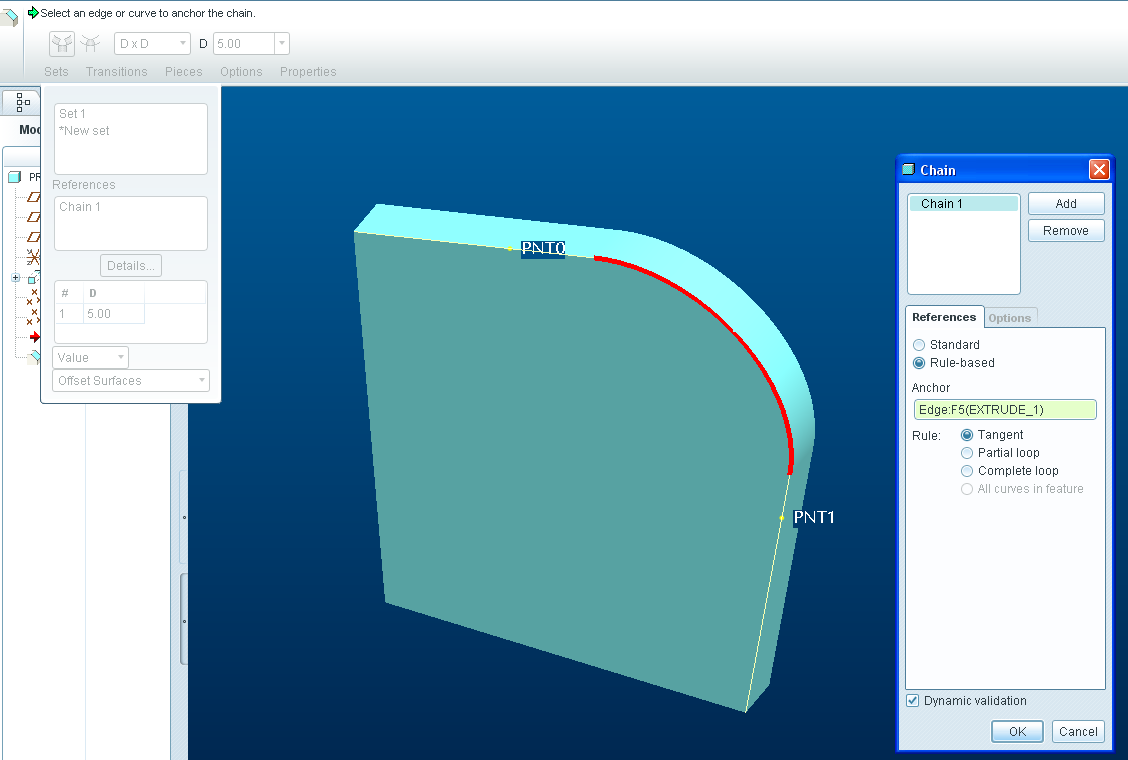Select the Complete loop rule
The width and height of the screenshot is (1128, 760).
[x=967, y=471]
